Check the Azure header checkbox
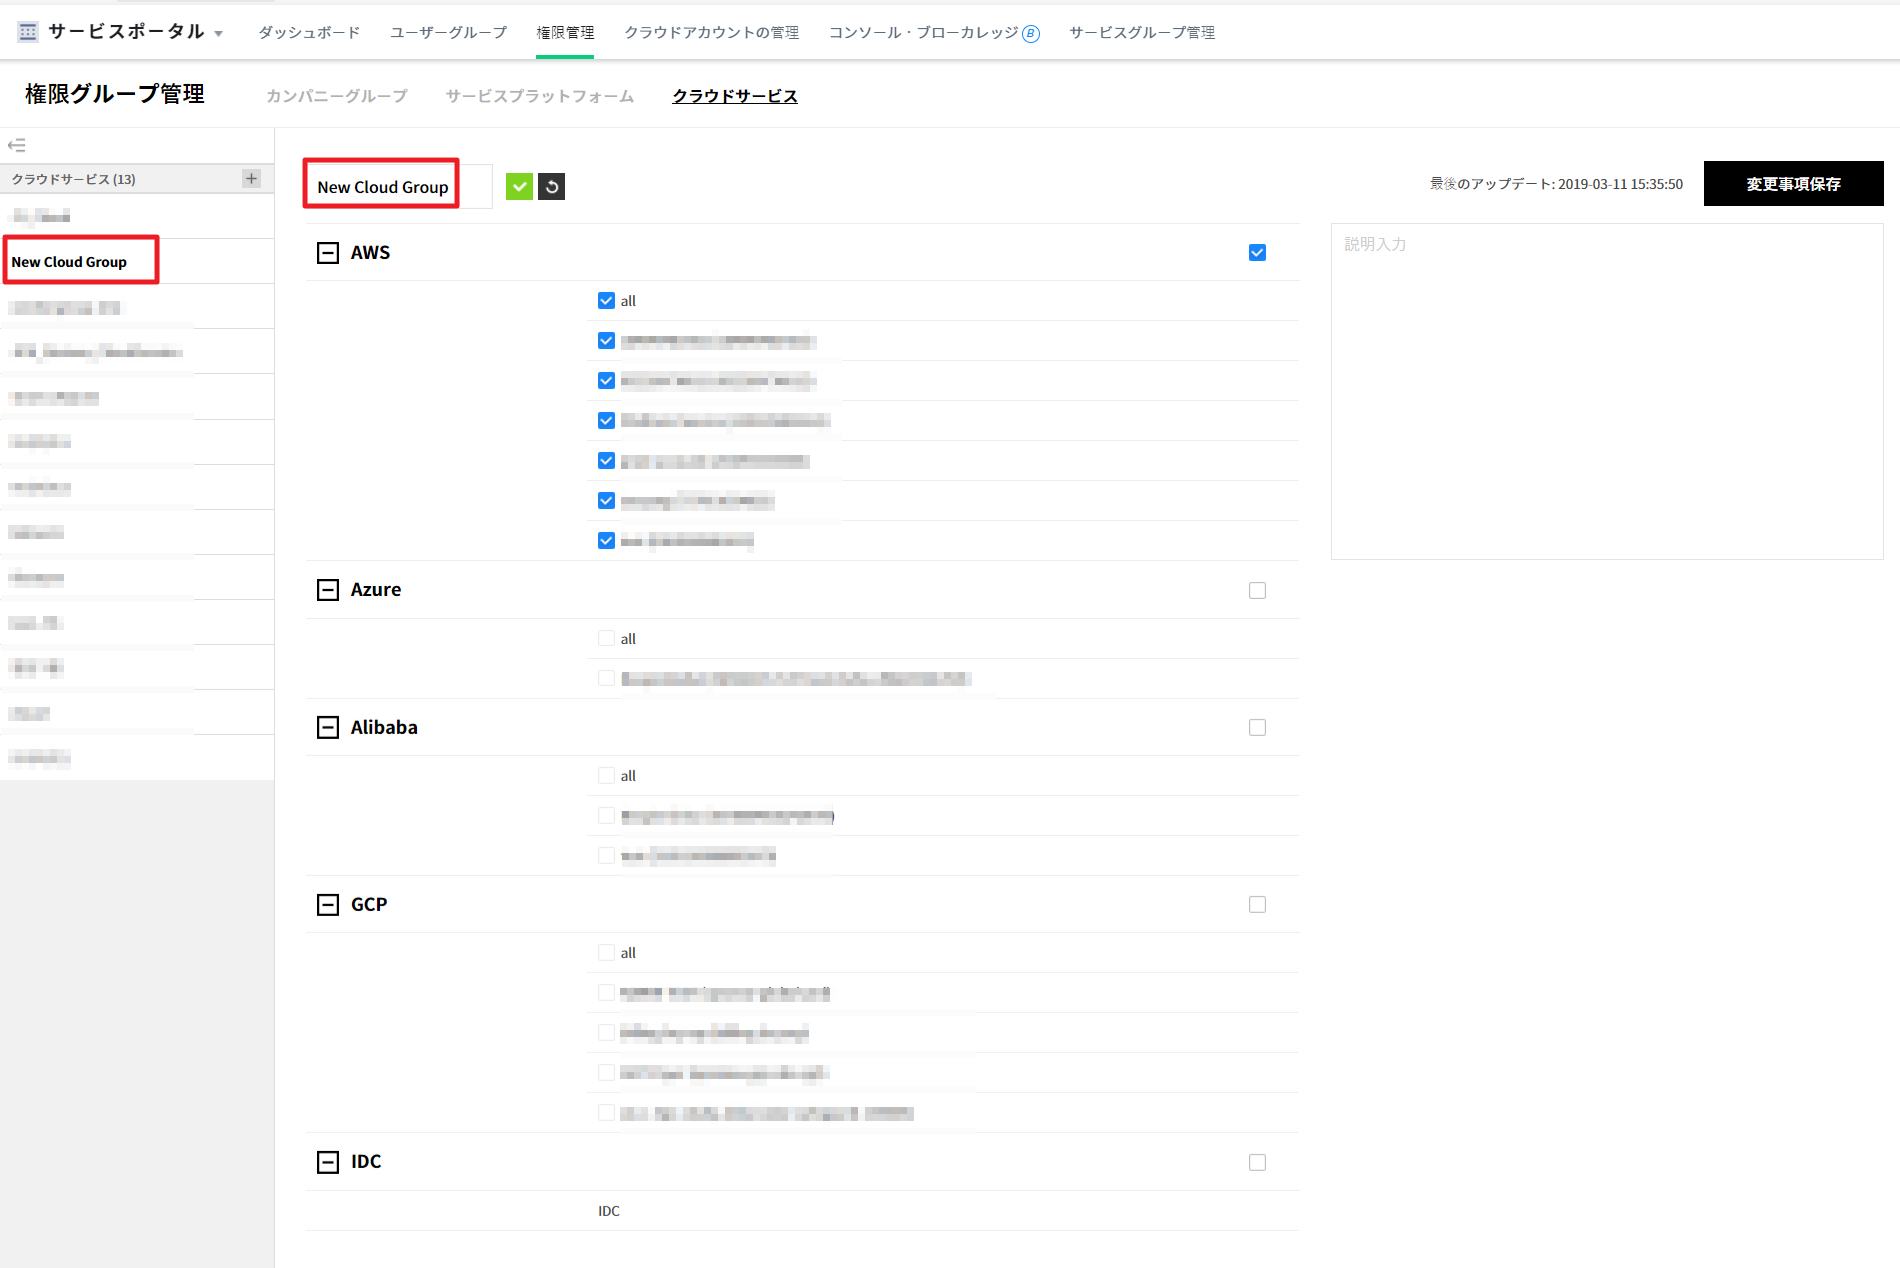Viewport: 1900px width, 1268px height. (x=1257, y=591)
